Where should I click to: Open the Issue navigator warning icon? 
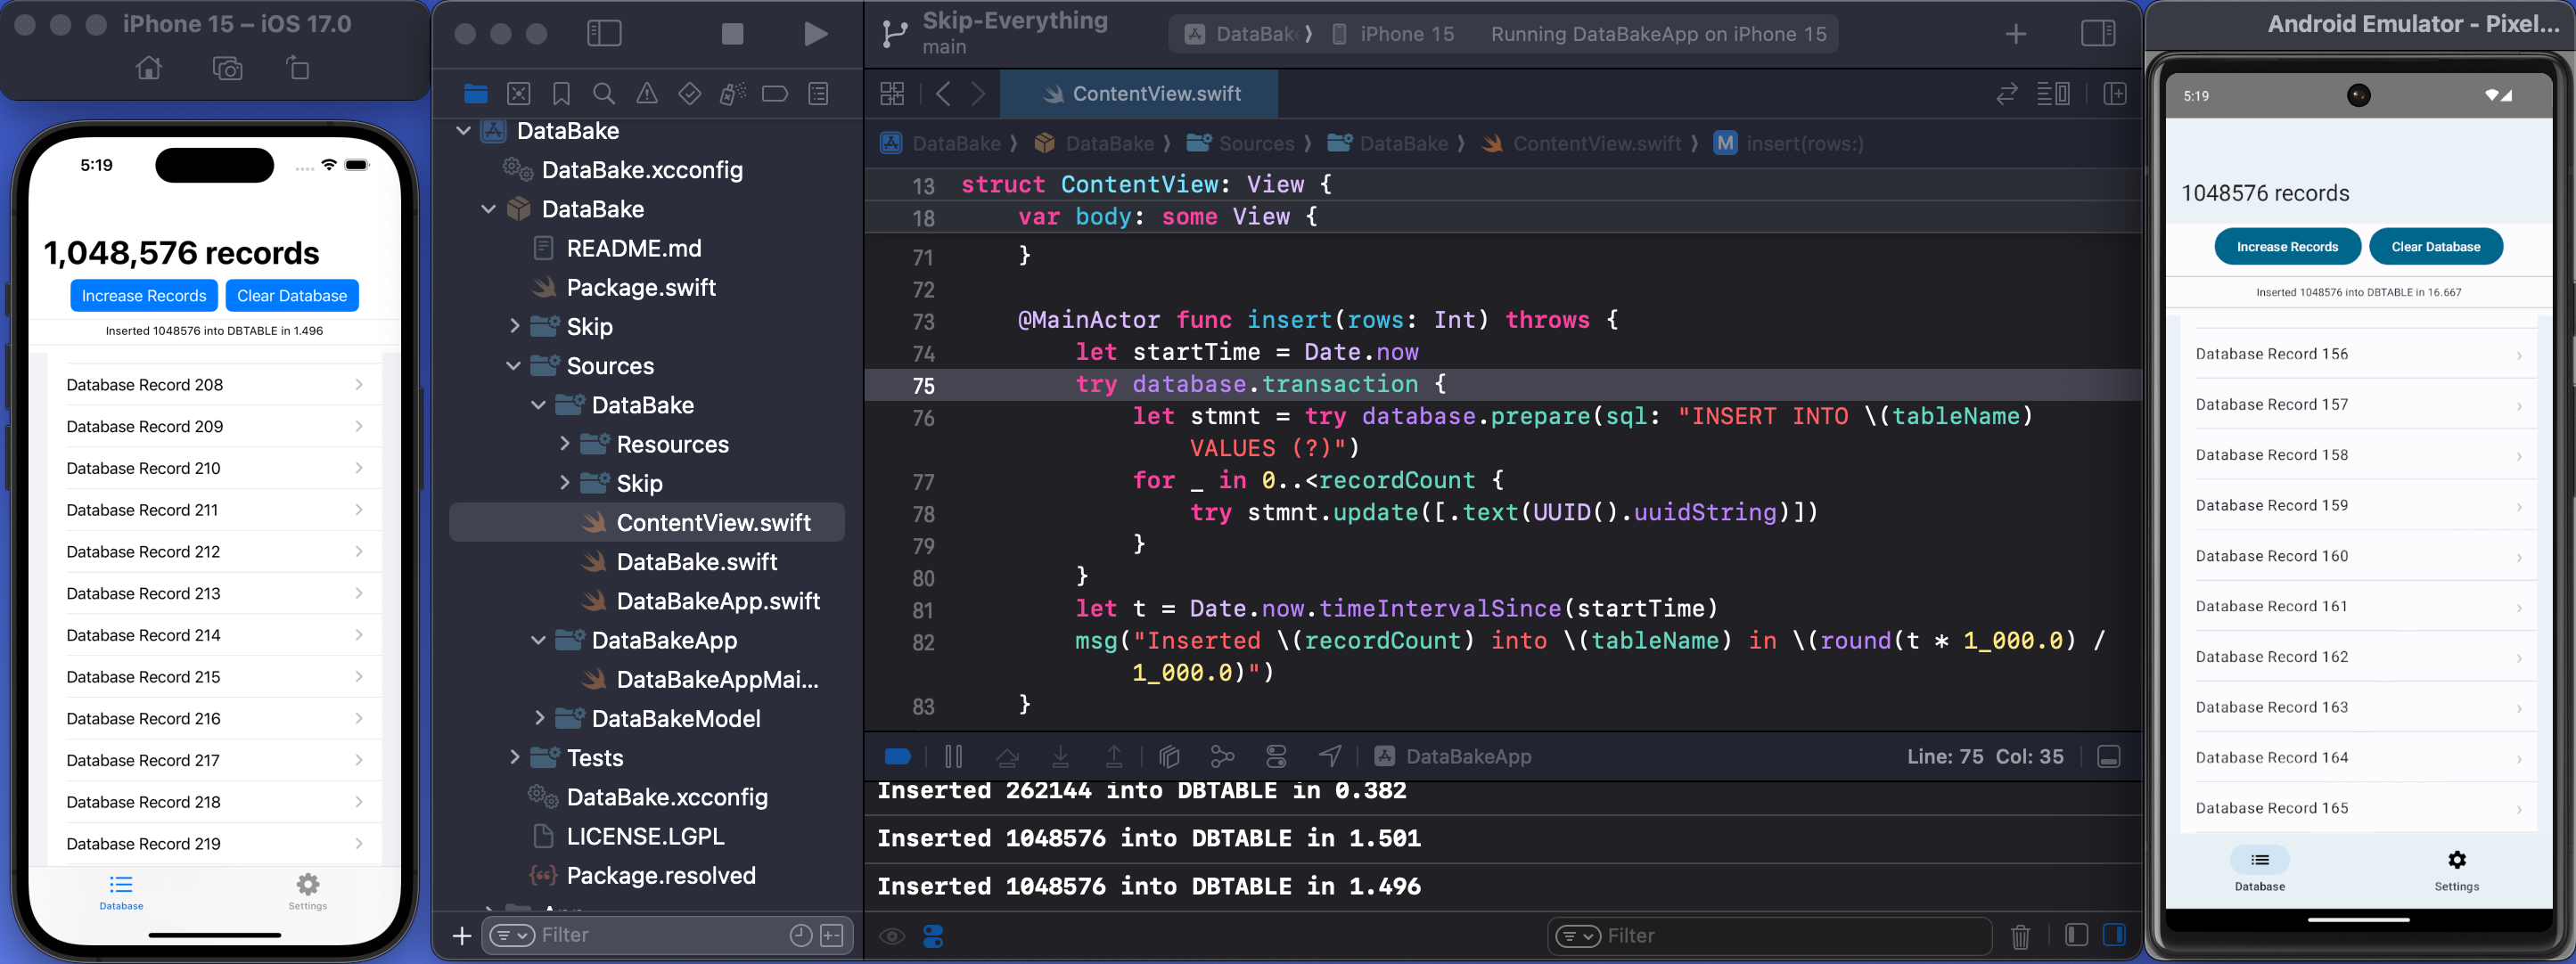pos(648,93)
